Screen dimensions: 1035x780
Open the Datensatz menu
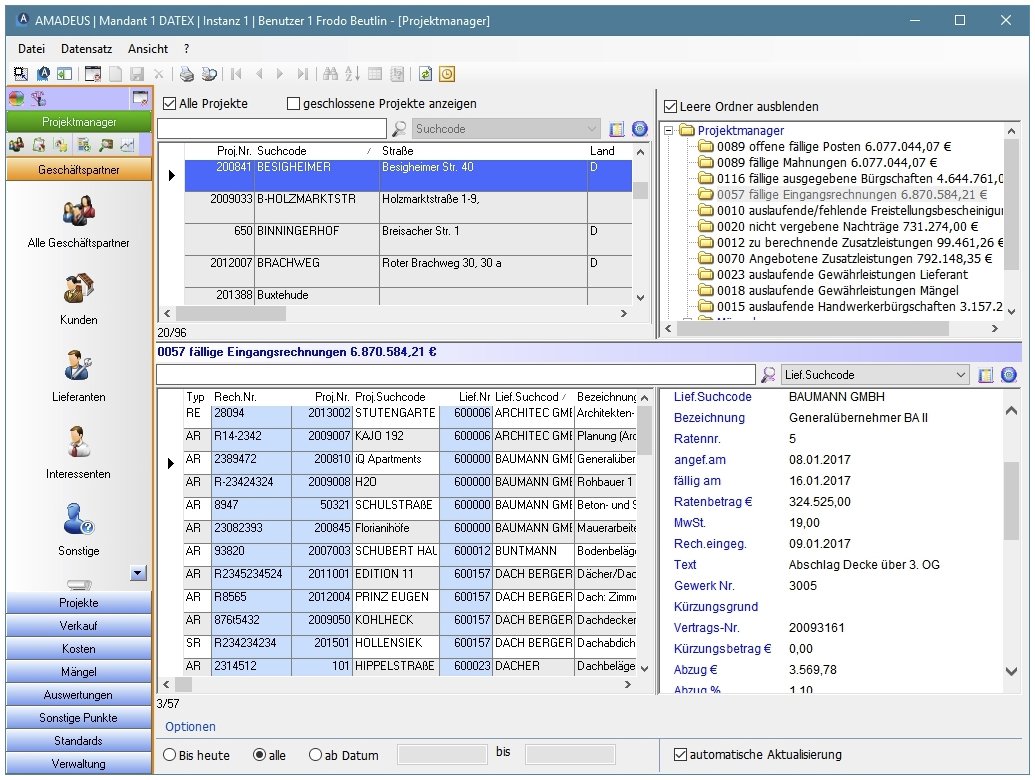pyautogui.click(x=86, y=48)
